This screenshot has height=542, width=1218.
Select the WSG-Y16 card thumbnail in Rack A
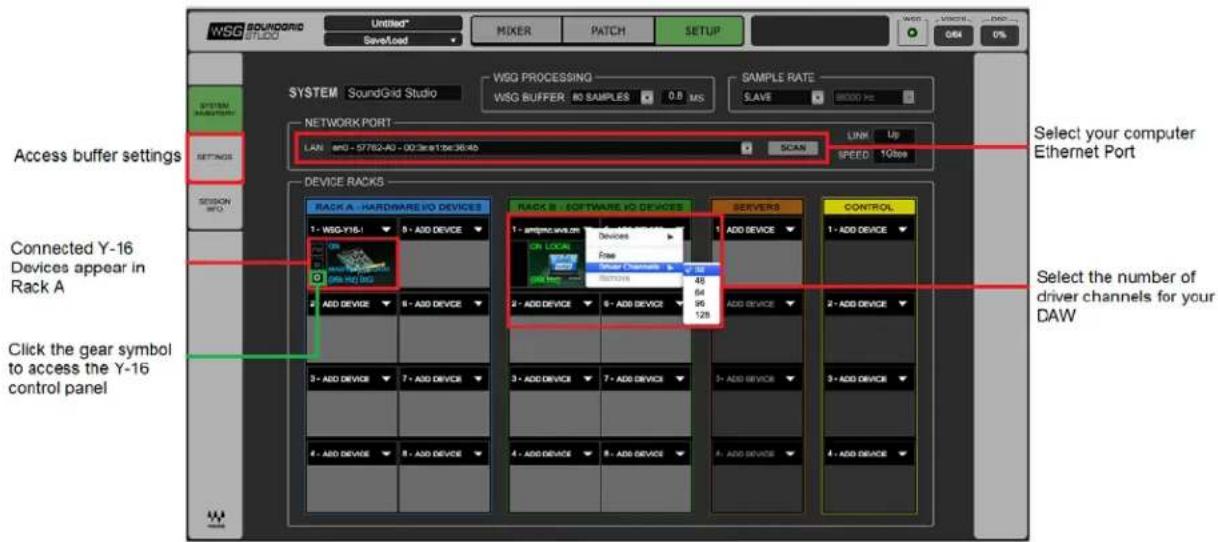pyautogui.click(x=357, y=264)
